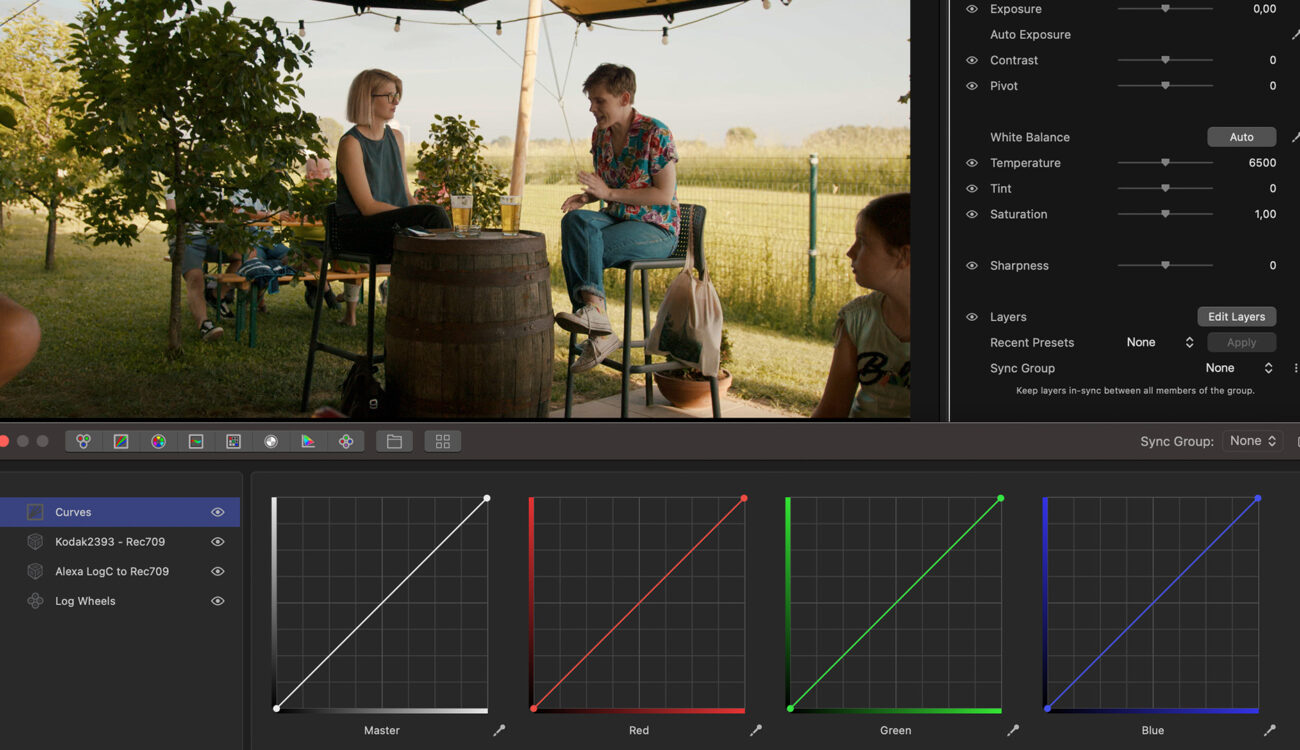Viewport: 1300px width, 750px height.
Task: Click the Green curve top point
Action: click(1001, 498)
